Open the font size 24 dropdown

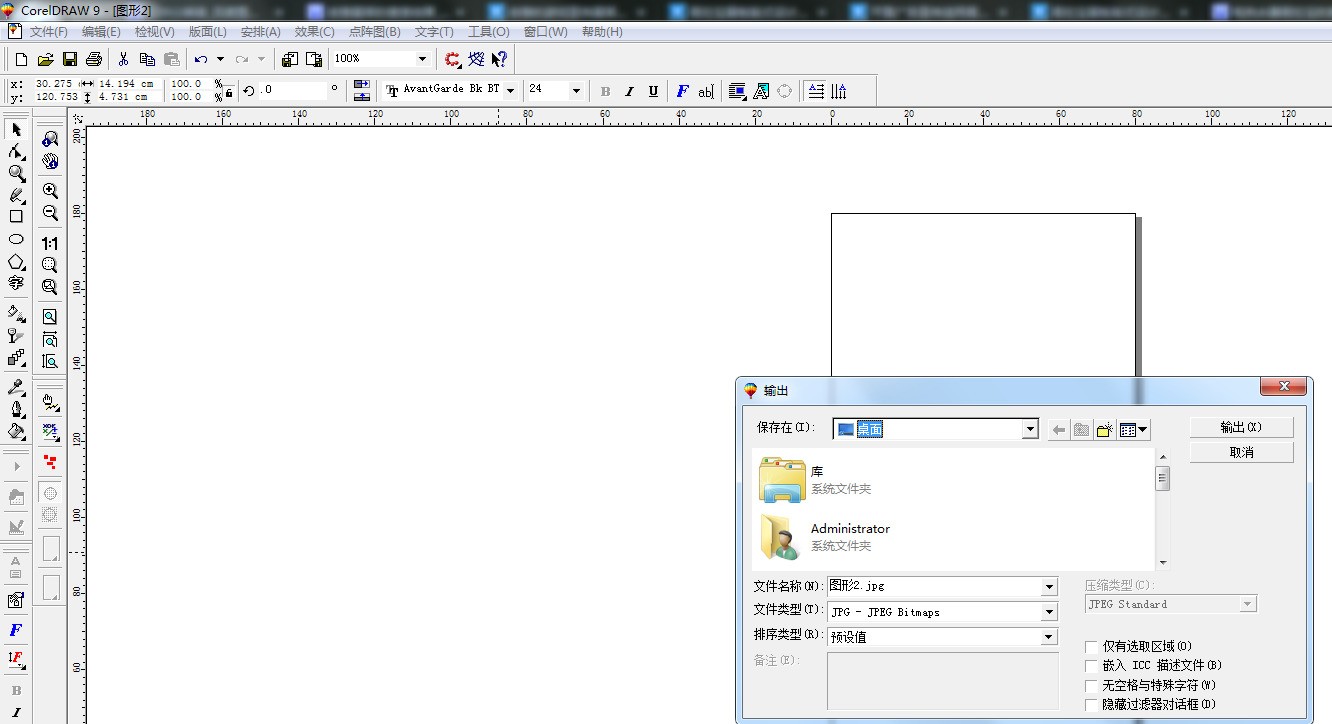pyautogui.click(x=576, y=90)
